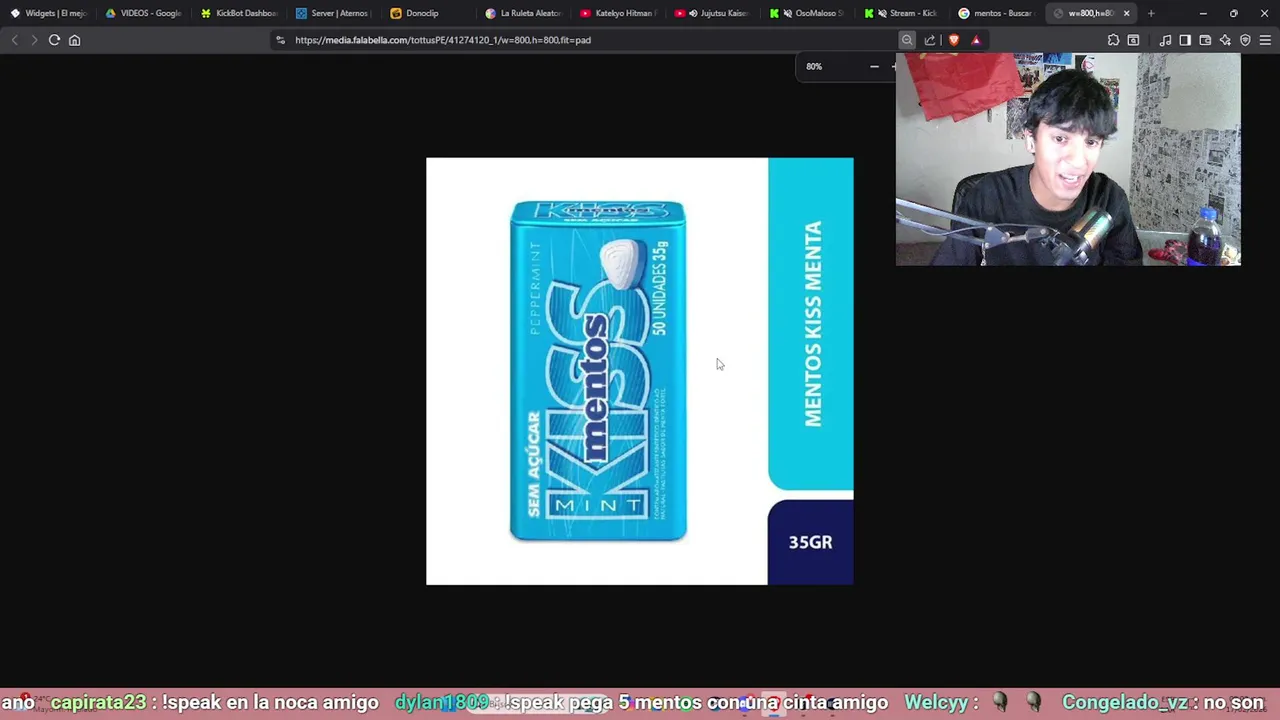The width and height of the screenshot is (1280, 720).
Task: Open the Brave Wallet icon
Action: (x=1205, y=40)
